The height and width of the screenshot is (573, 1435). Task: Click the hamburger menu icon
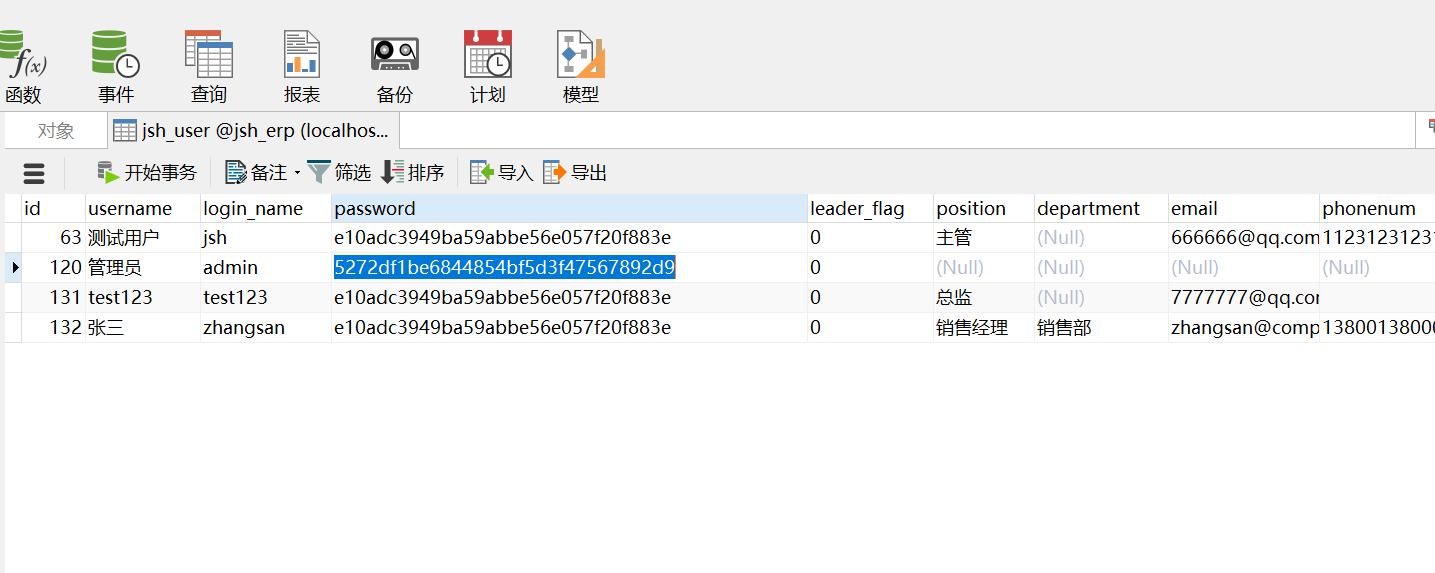34,173
